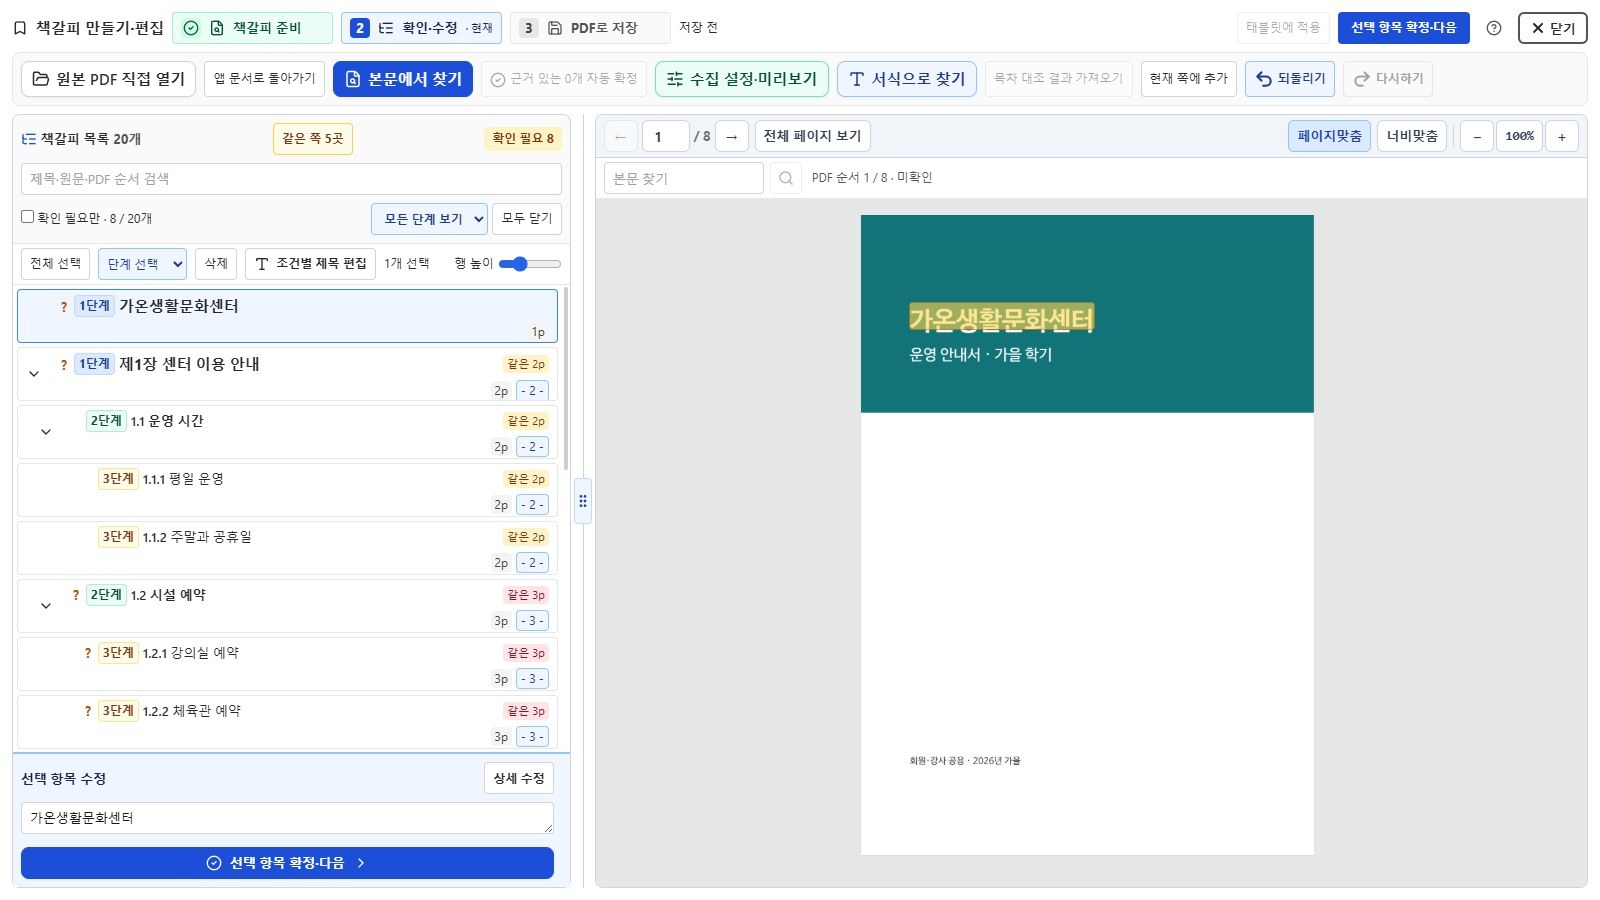Image resolution: width=1600 pixels, height=900 pixels.
Task: Click the 같은 3p badge on 1.2 시설 예약
Action: click(526, 595)
